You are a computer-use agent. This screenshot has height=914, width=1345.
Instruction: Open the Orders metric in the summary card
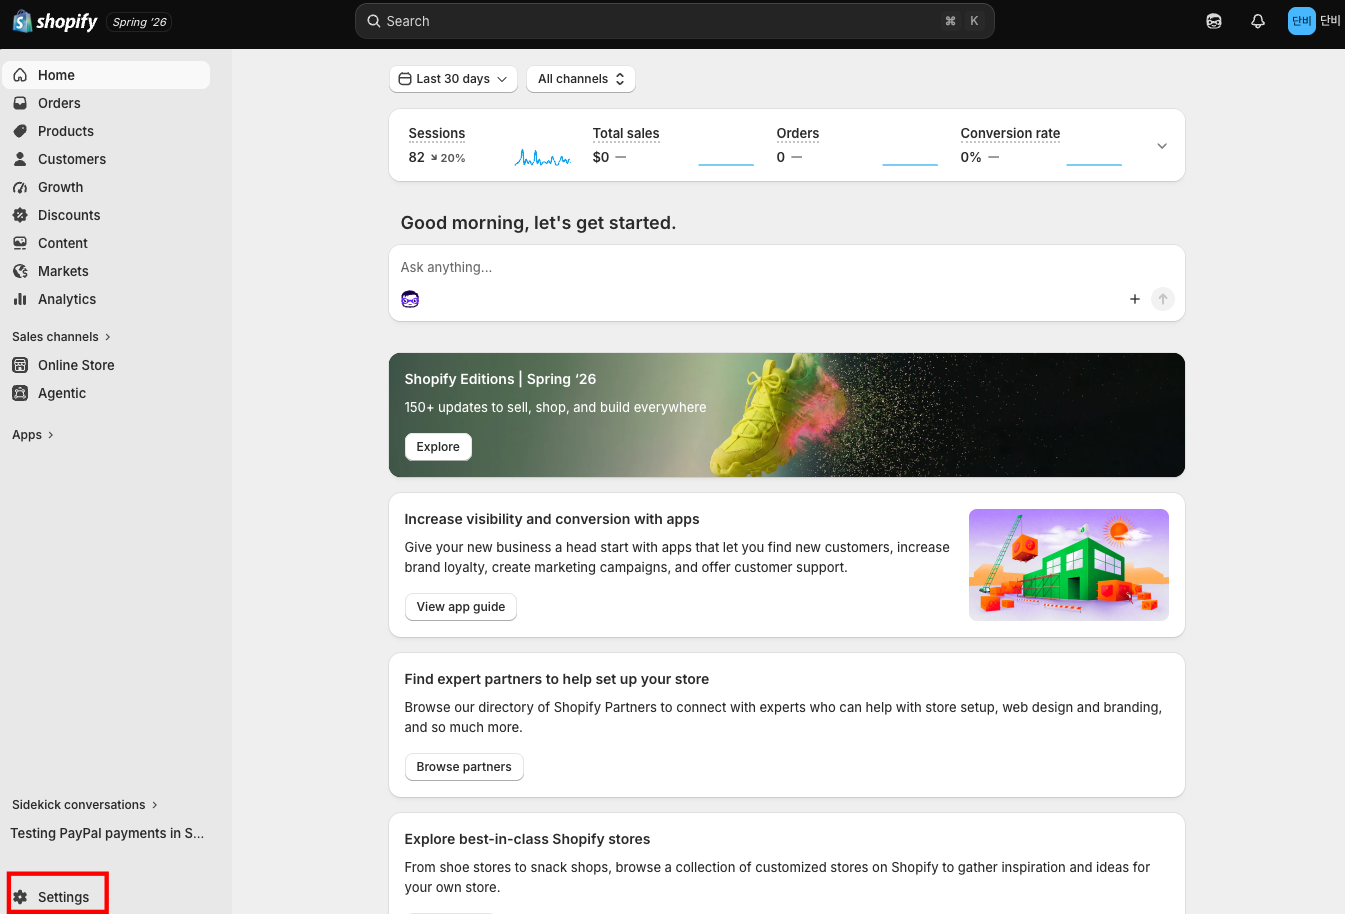click(798, 133)
